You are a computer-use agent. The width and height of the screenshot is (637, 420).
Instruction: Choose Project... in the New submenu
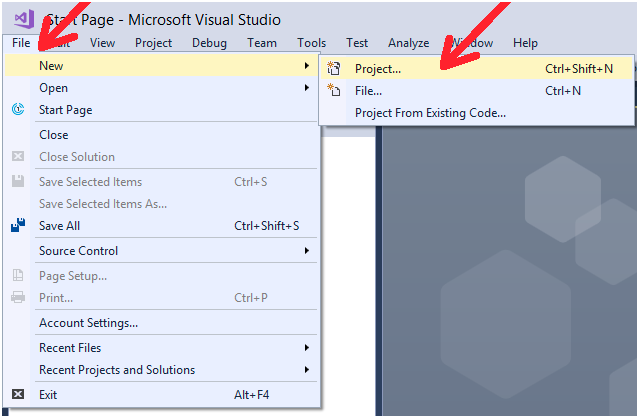(x=477, y=69)
